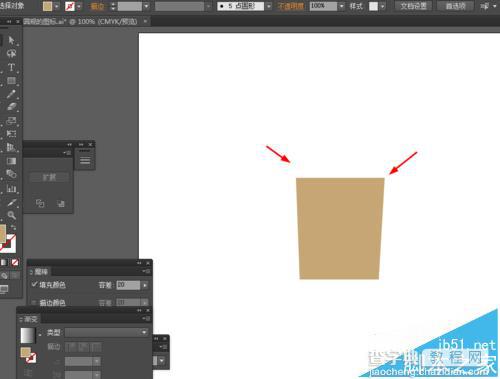This screenshot has width=500, height=379.
Task: Select the Type tool
Action: [11, 67]
